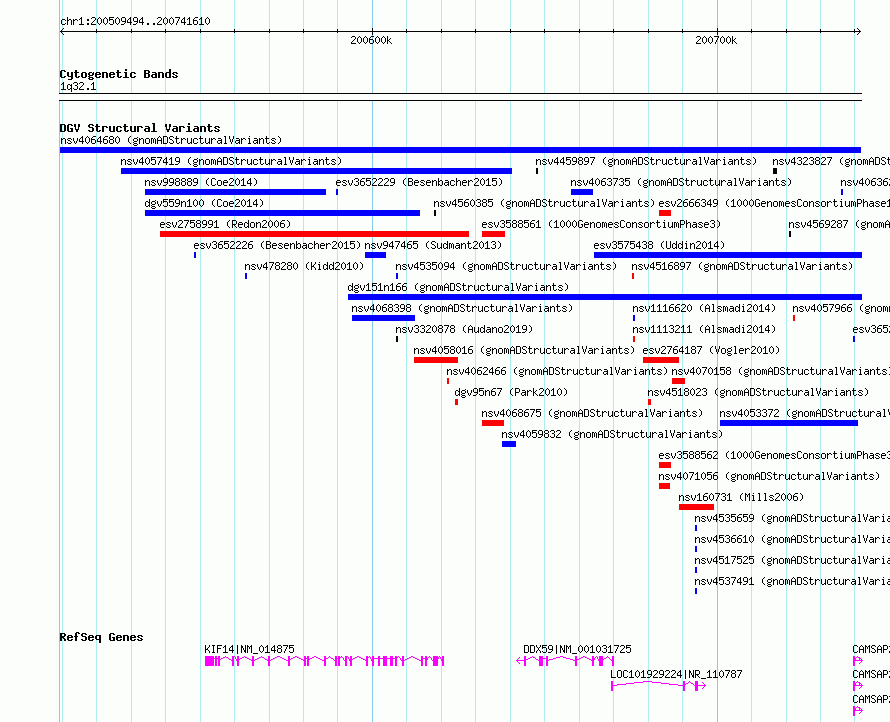Click the esv3652226 (Besenbacher2015) label
Viewport: 890px width, 722px height.
(x=277, y=245)
